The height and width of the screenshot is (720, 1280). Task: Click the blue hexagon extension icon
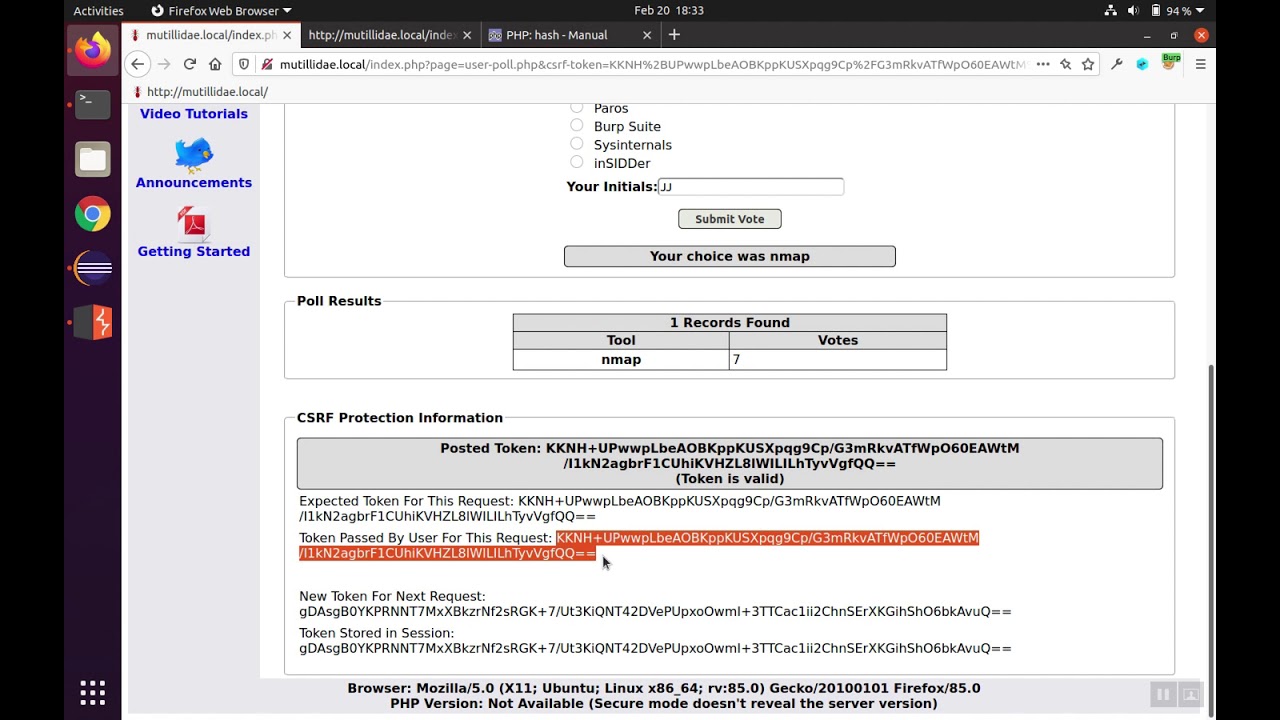1142,64
